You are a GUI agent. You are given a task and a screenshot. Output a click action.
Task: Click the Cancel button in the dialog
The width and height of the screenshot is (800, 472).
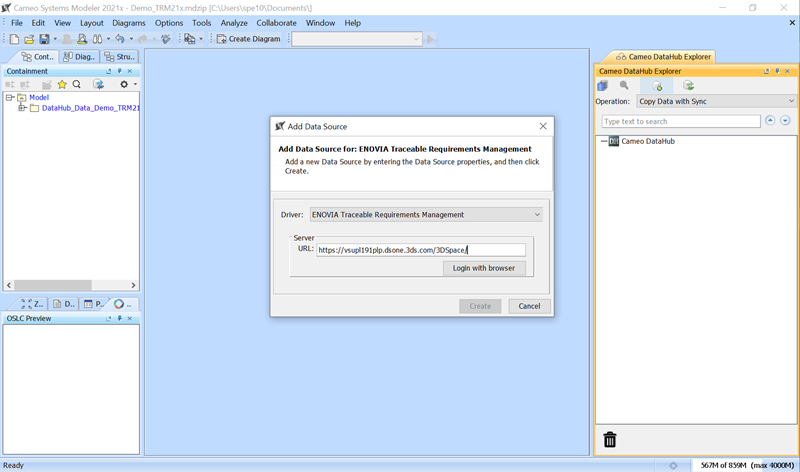(529, 306)
